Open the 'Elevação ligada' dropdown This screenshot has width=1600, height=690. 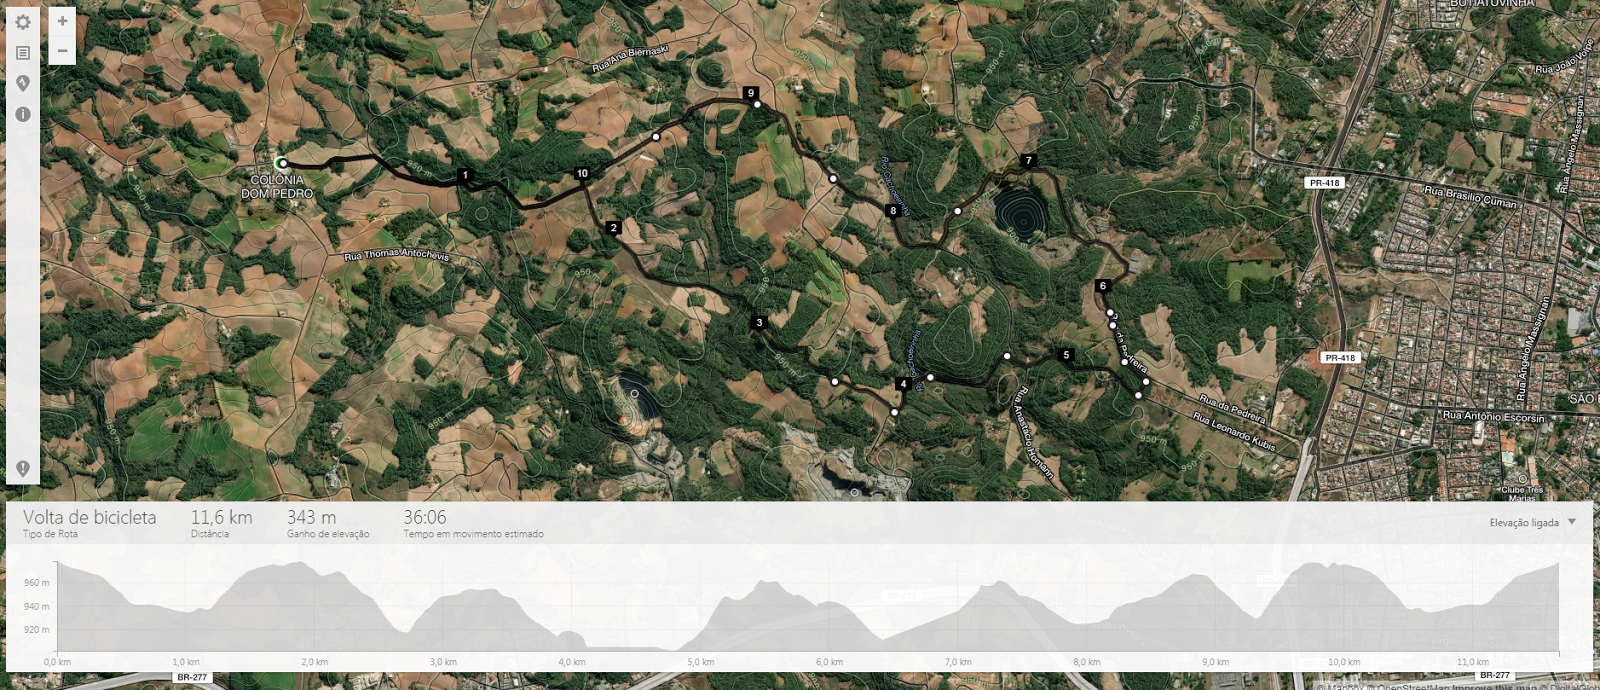pos(1532,522)
